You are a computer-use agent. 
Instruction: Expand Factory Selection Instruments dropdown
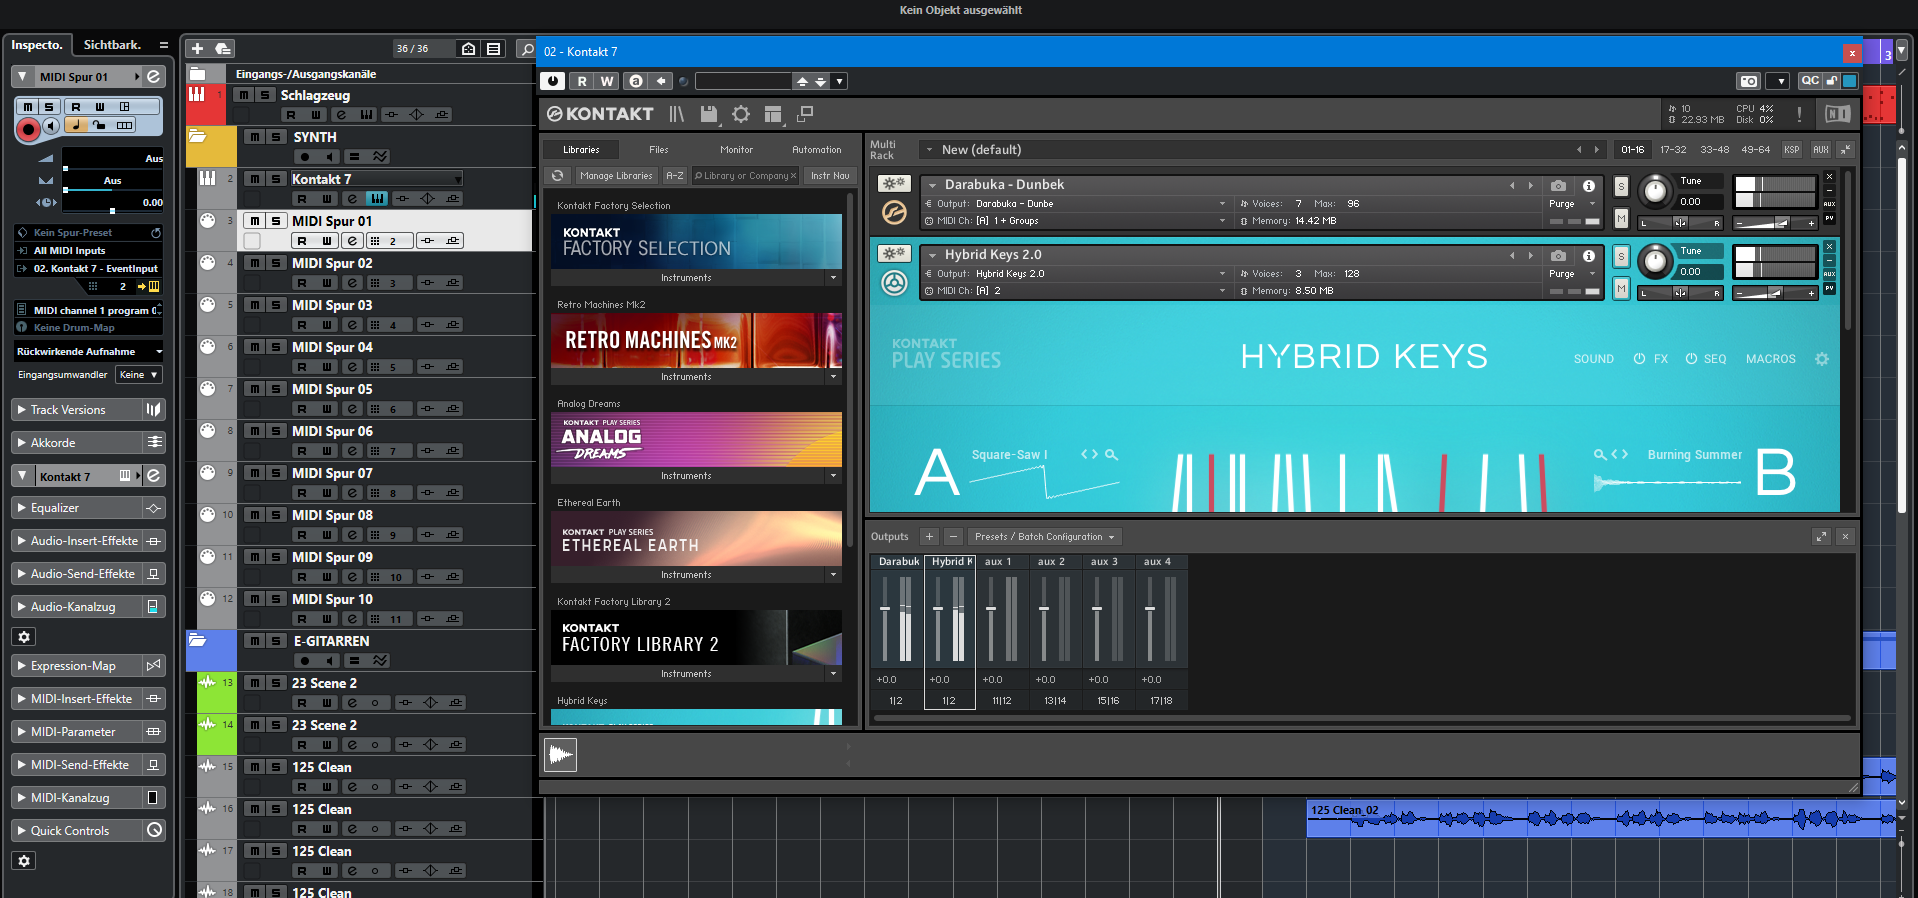click(834, 278)
